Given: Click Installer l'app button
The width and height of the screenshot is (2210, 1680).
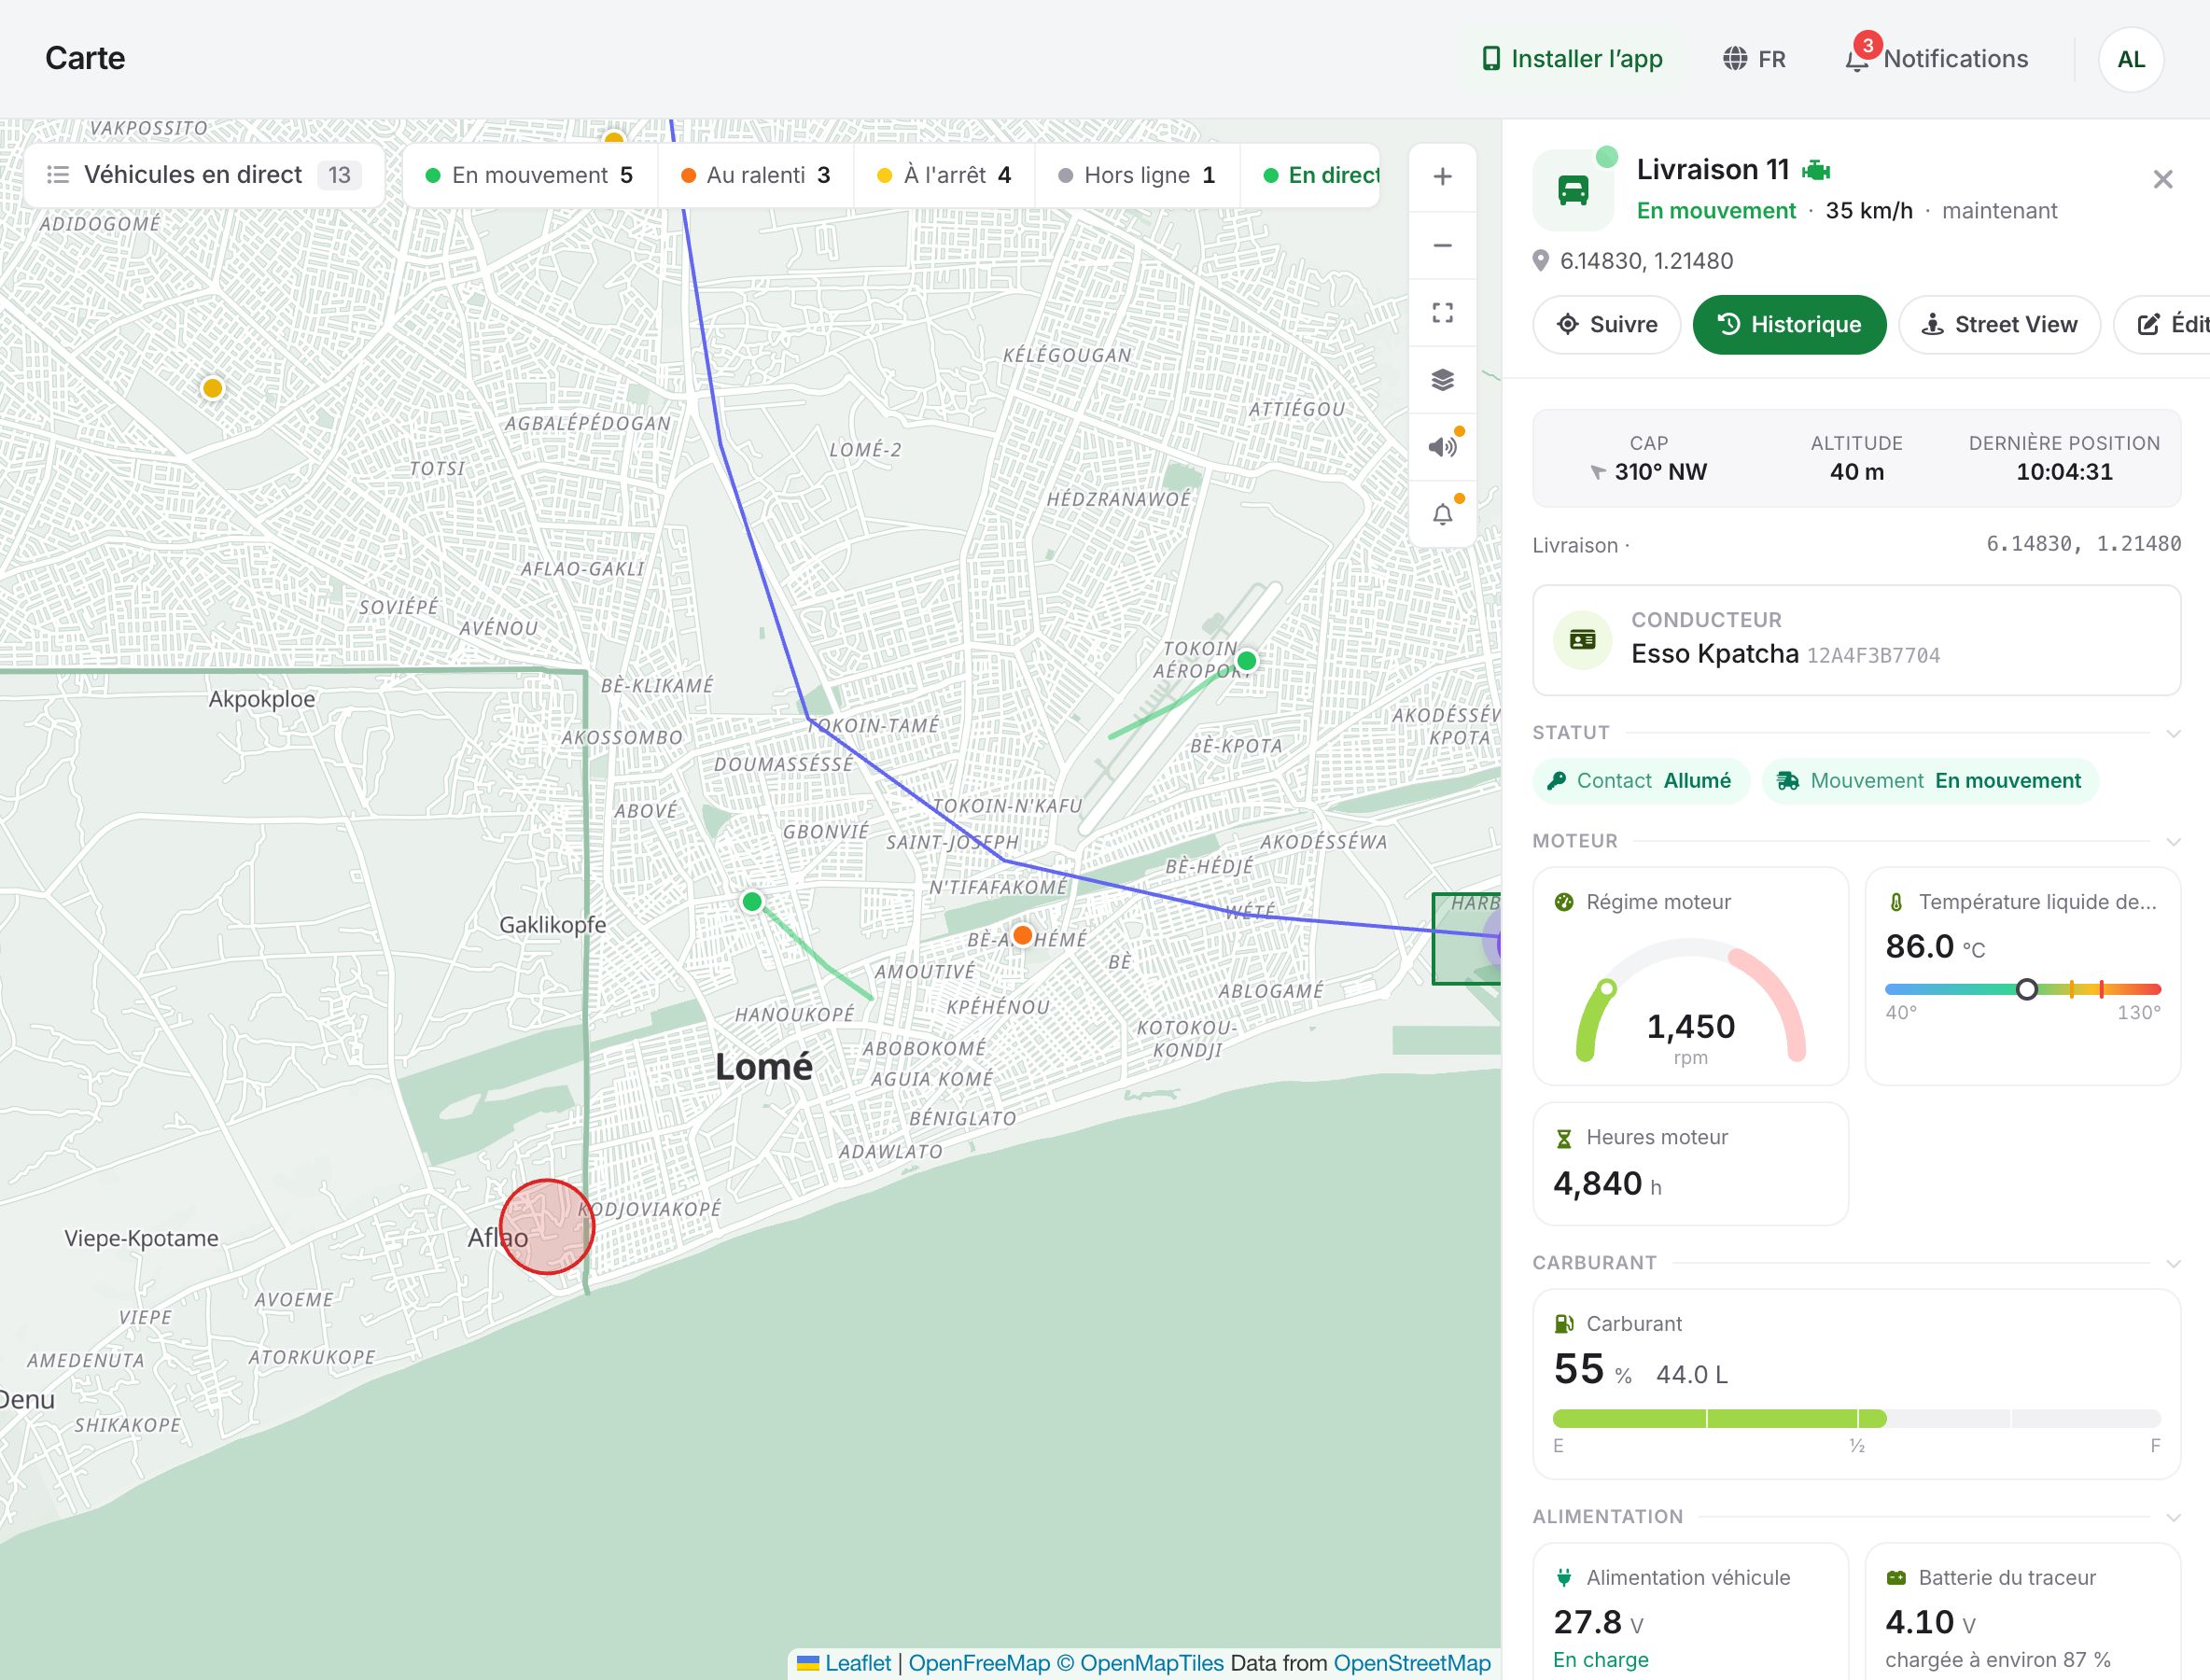Looking at the screenshot, I should click(x=1571, y=59).
